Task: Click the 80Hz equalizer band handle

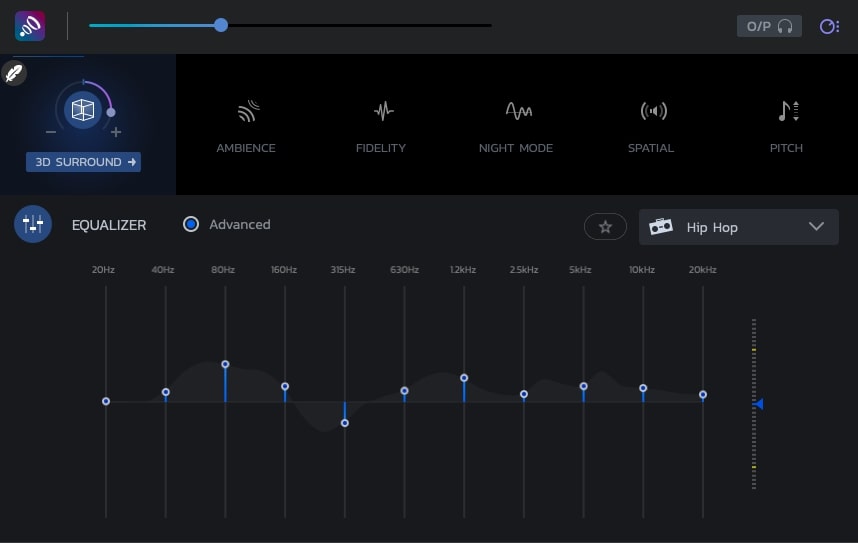Action: tap(225, 364)
